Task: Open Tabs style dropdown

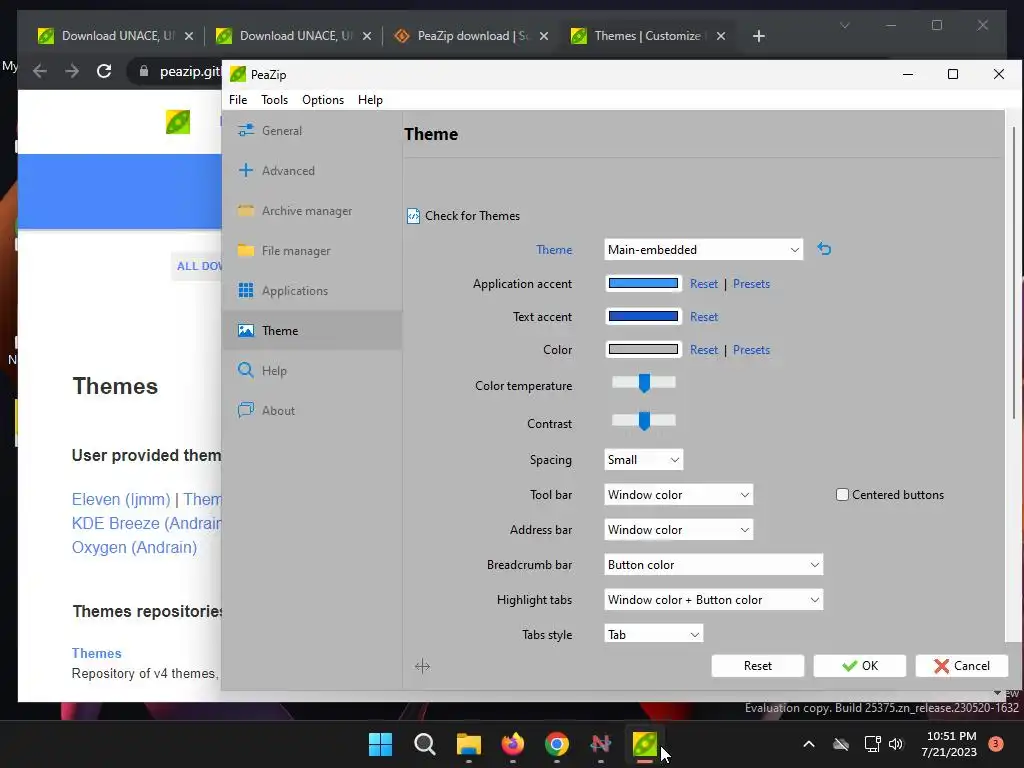Action: [653, 634]
